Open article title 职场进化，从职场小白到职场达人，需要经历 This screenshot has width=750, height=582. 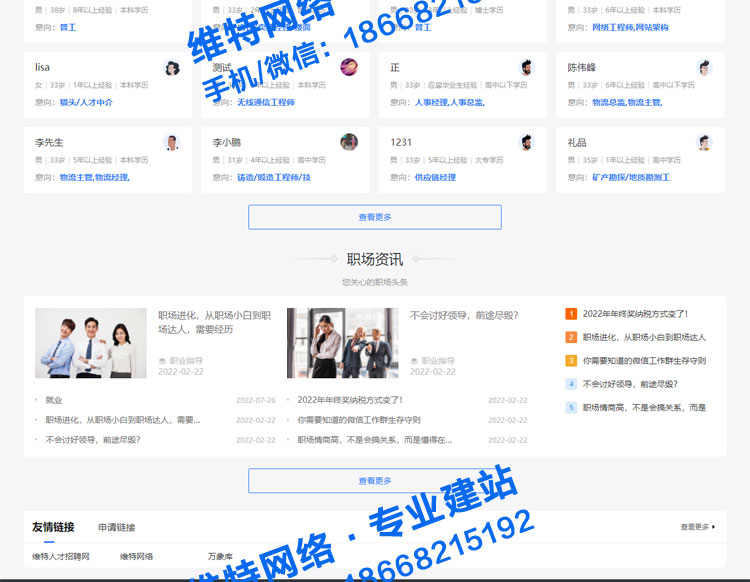coord(214,322)
